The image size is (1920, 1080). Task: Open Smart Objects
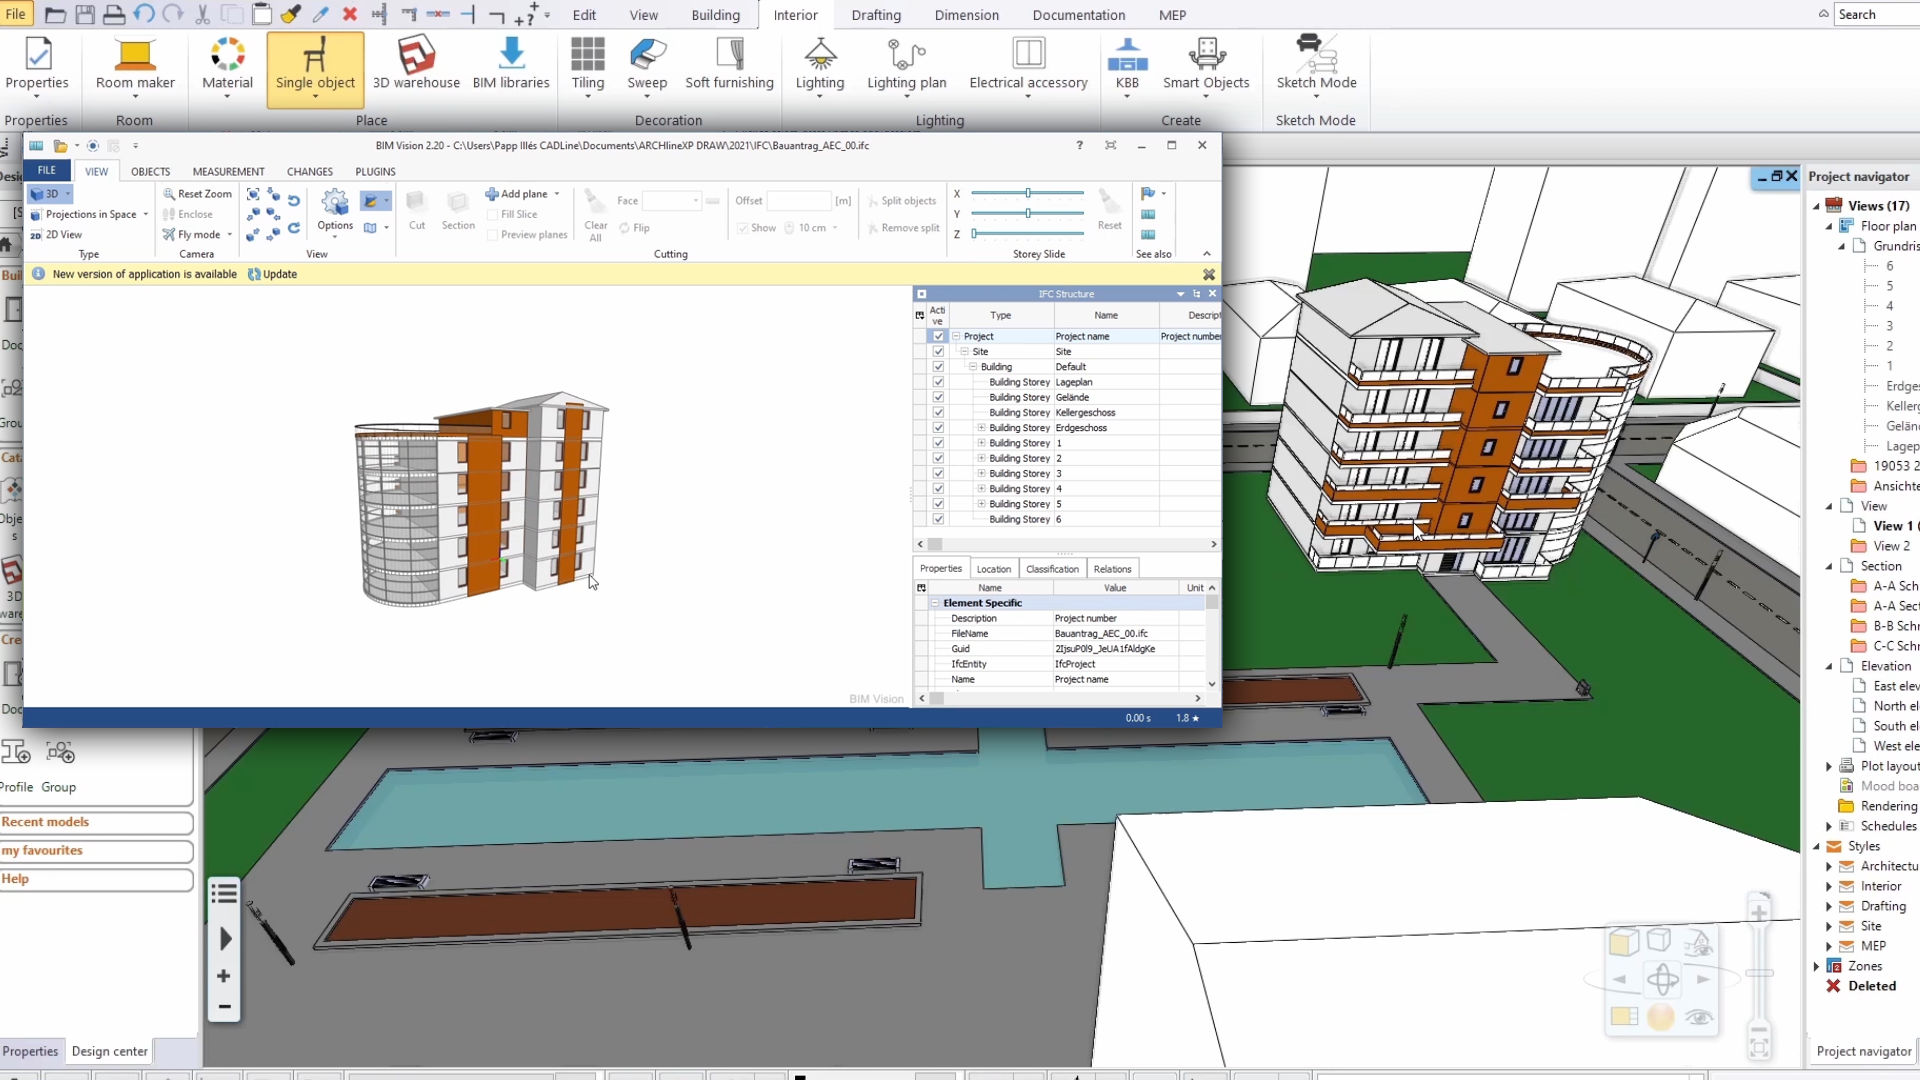click(1206, 66)
